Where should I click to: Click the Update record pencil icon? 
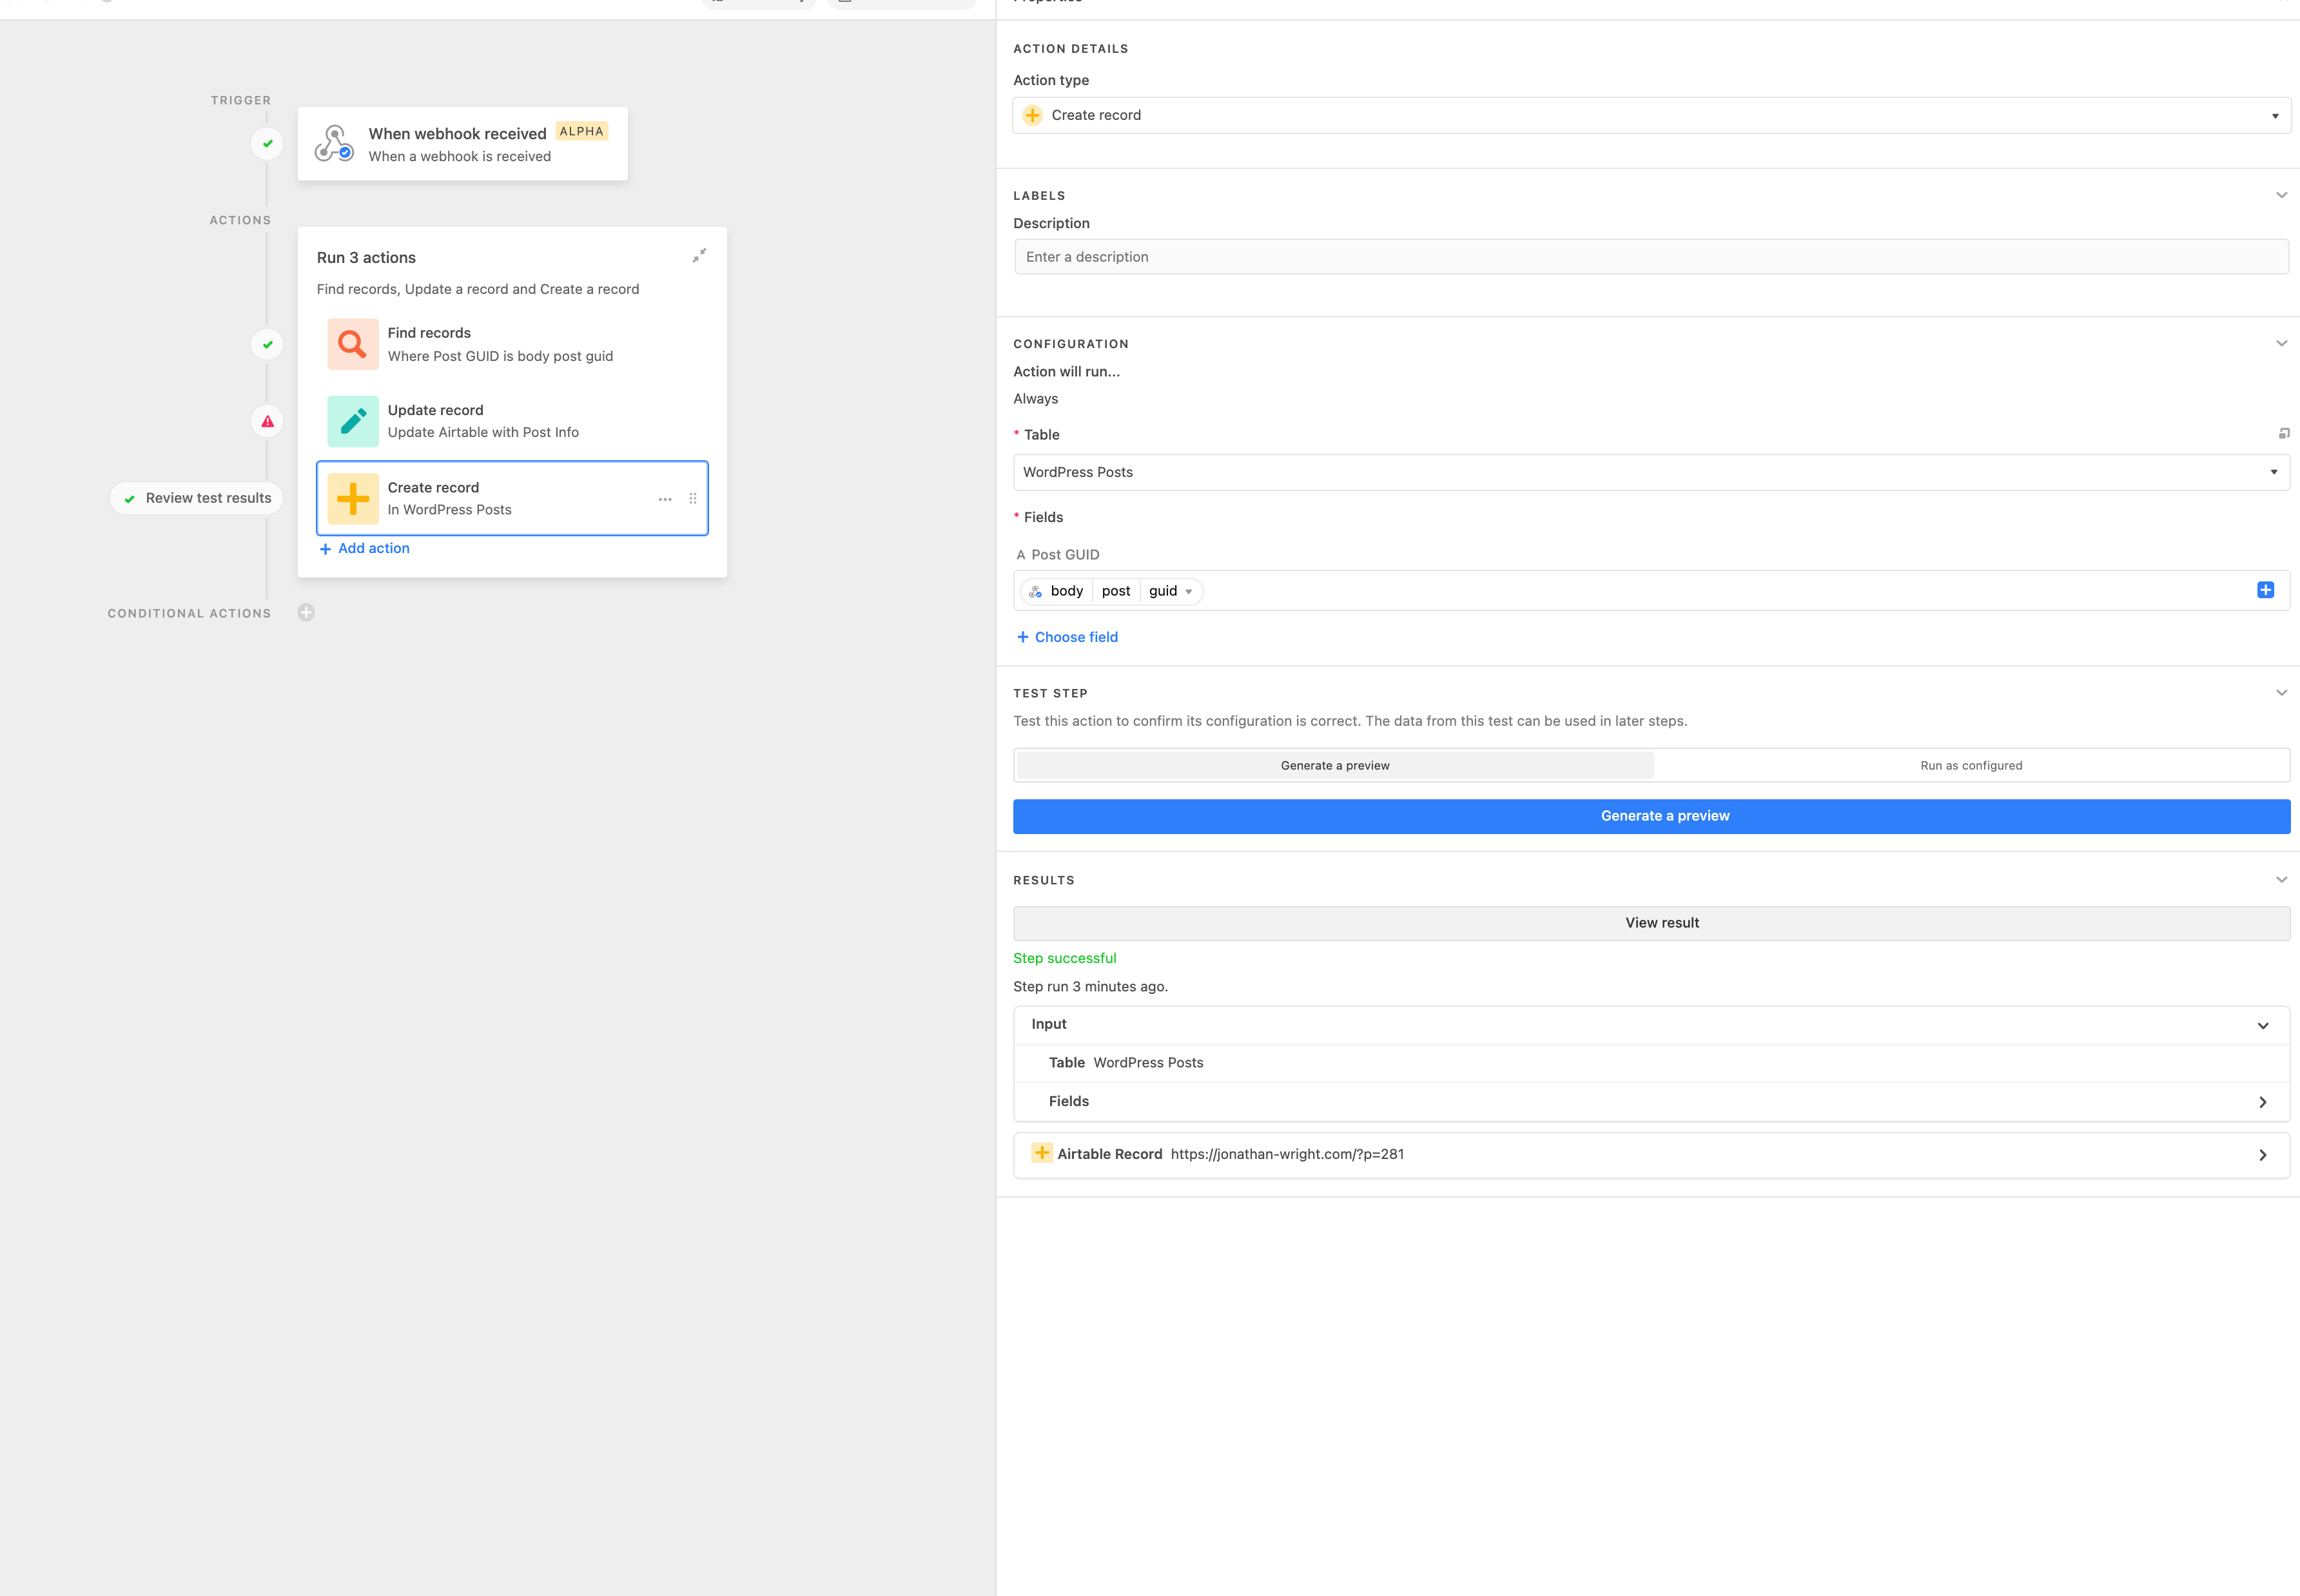pyautogui.click(x=353, y=421)
